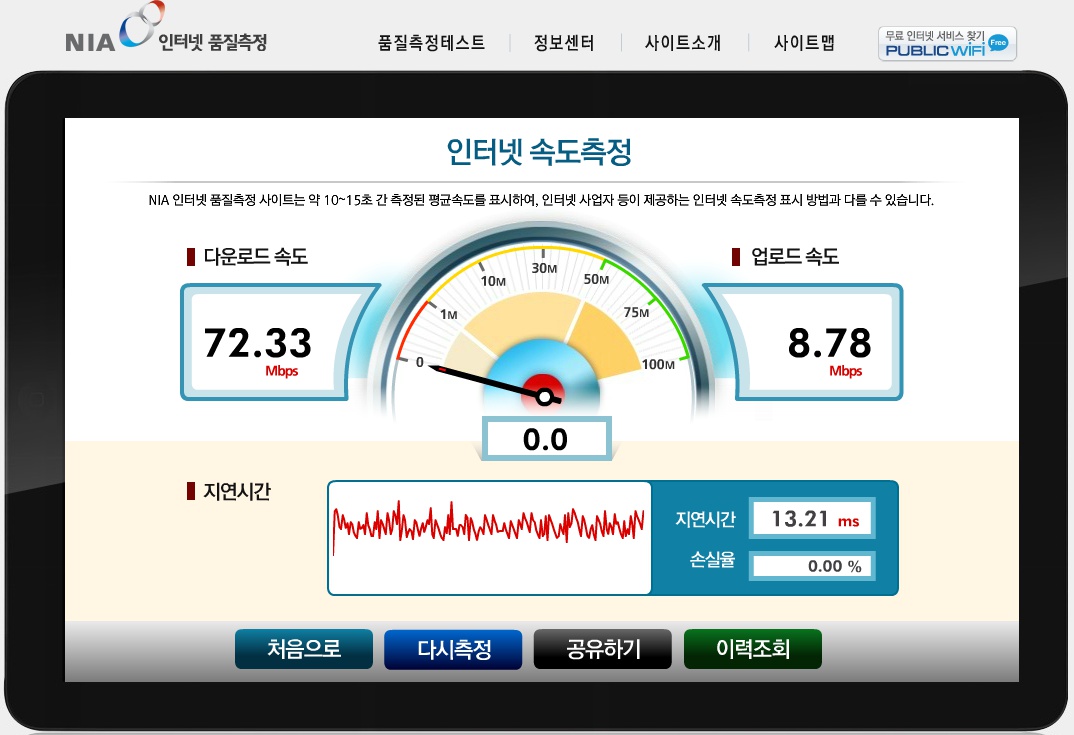
Task: Click the 10M mark on the gauge
Action: coord(493,281)
